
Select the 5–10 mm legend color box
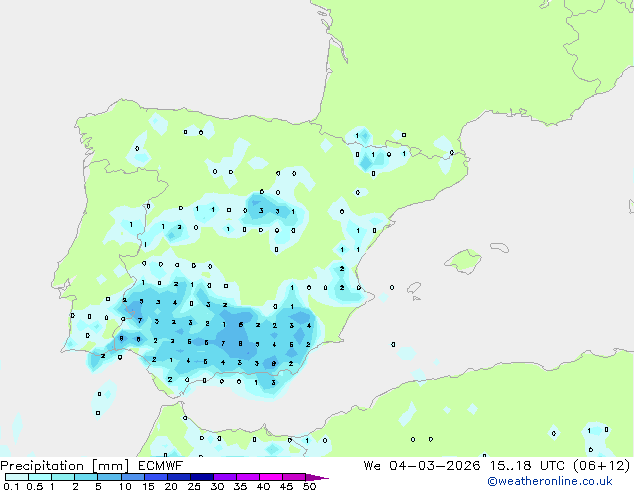pyautogui.click(x=109, y=477)
